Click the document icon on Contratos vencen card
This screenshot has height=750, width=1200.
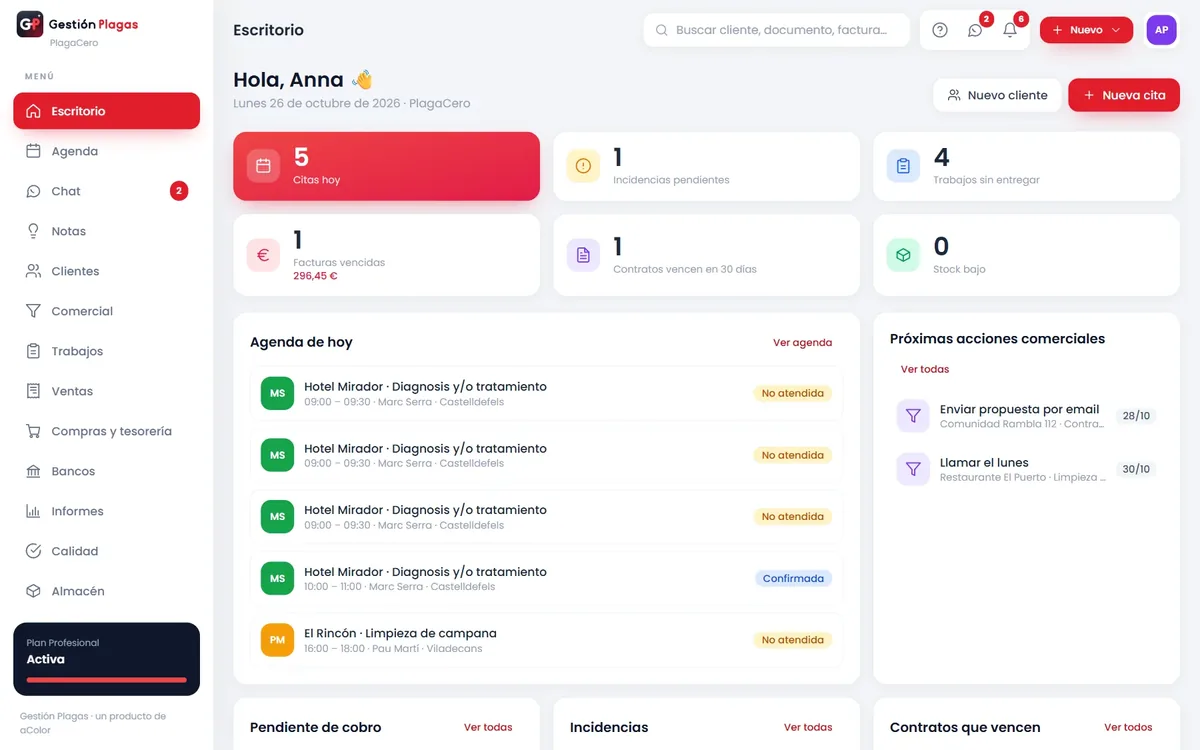(x=583, y=255)
